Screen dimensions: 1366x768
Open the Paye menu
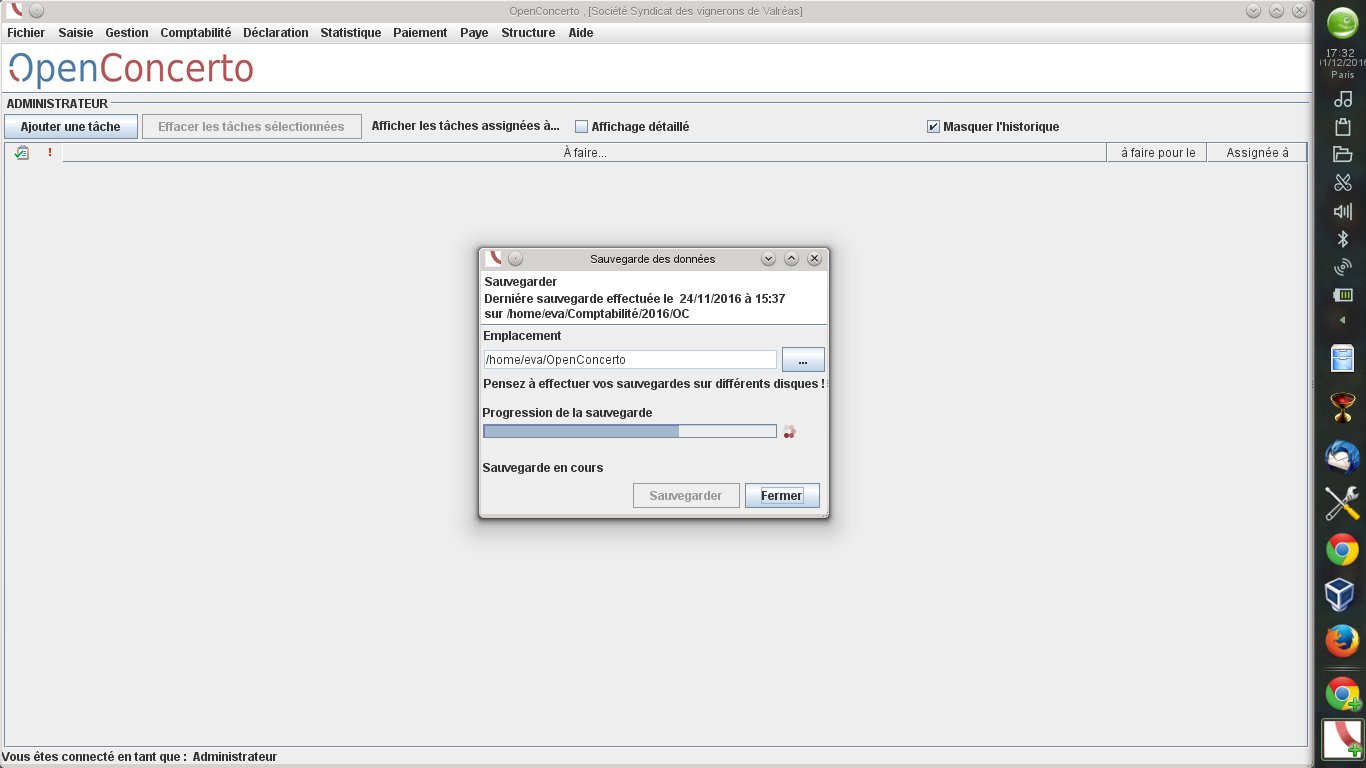coord(474,33)
